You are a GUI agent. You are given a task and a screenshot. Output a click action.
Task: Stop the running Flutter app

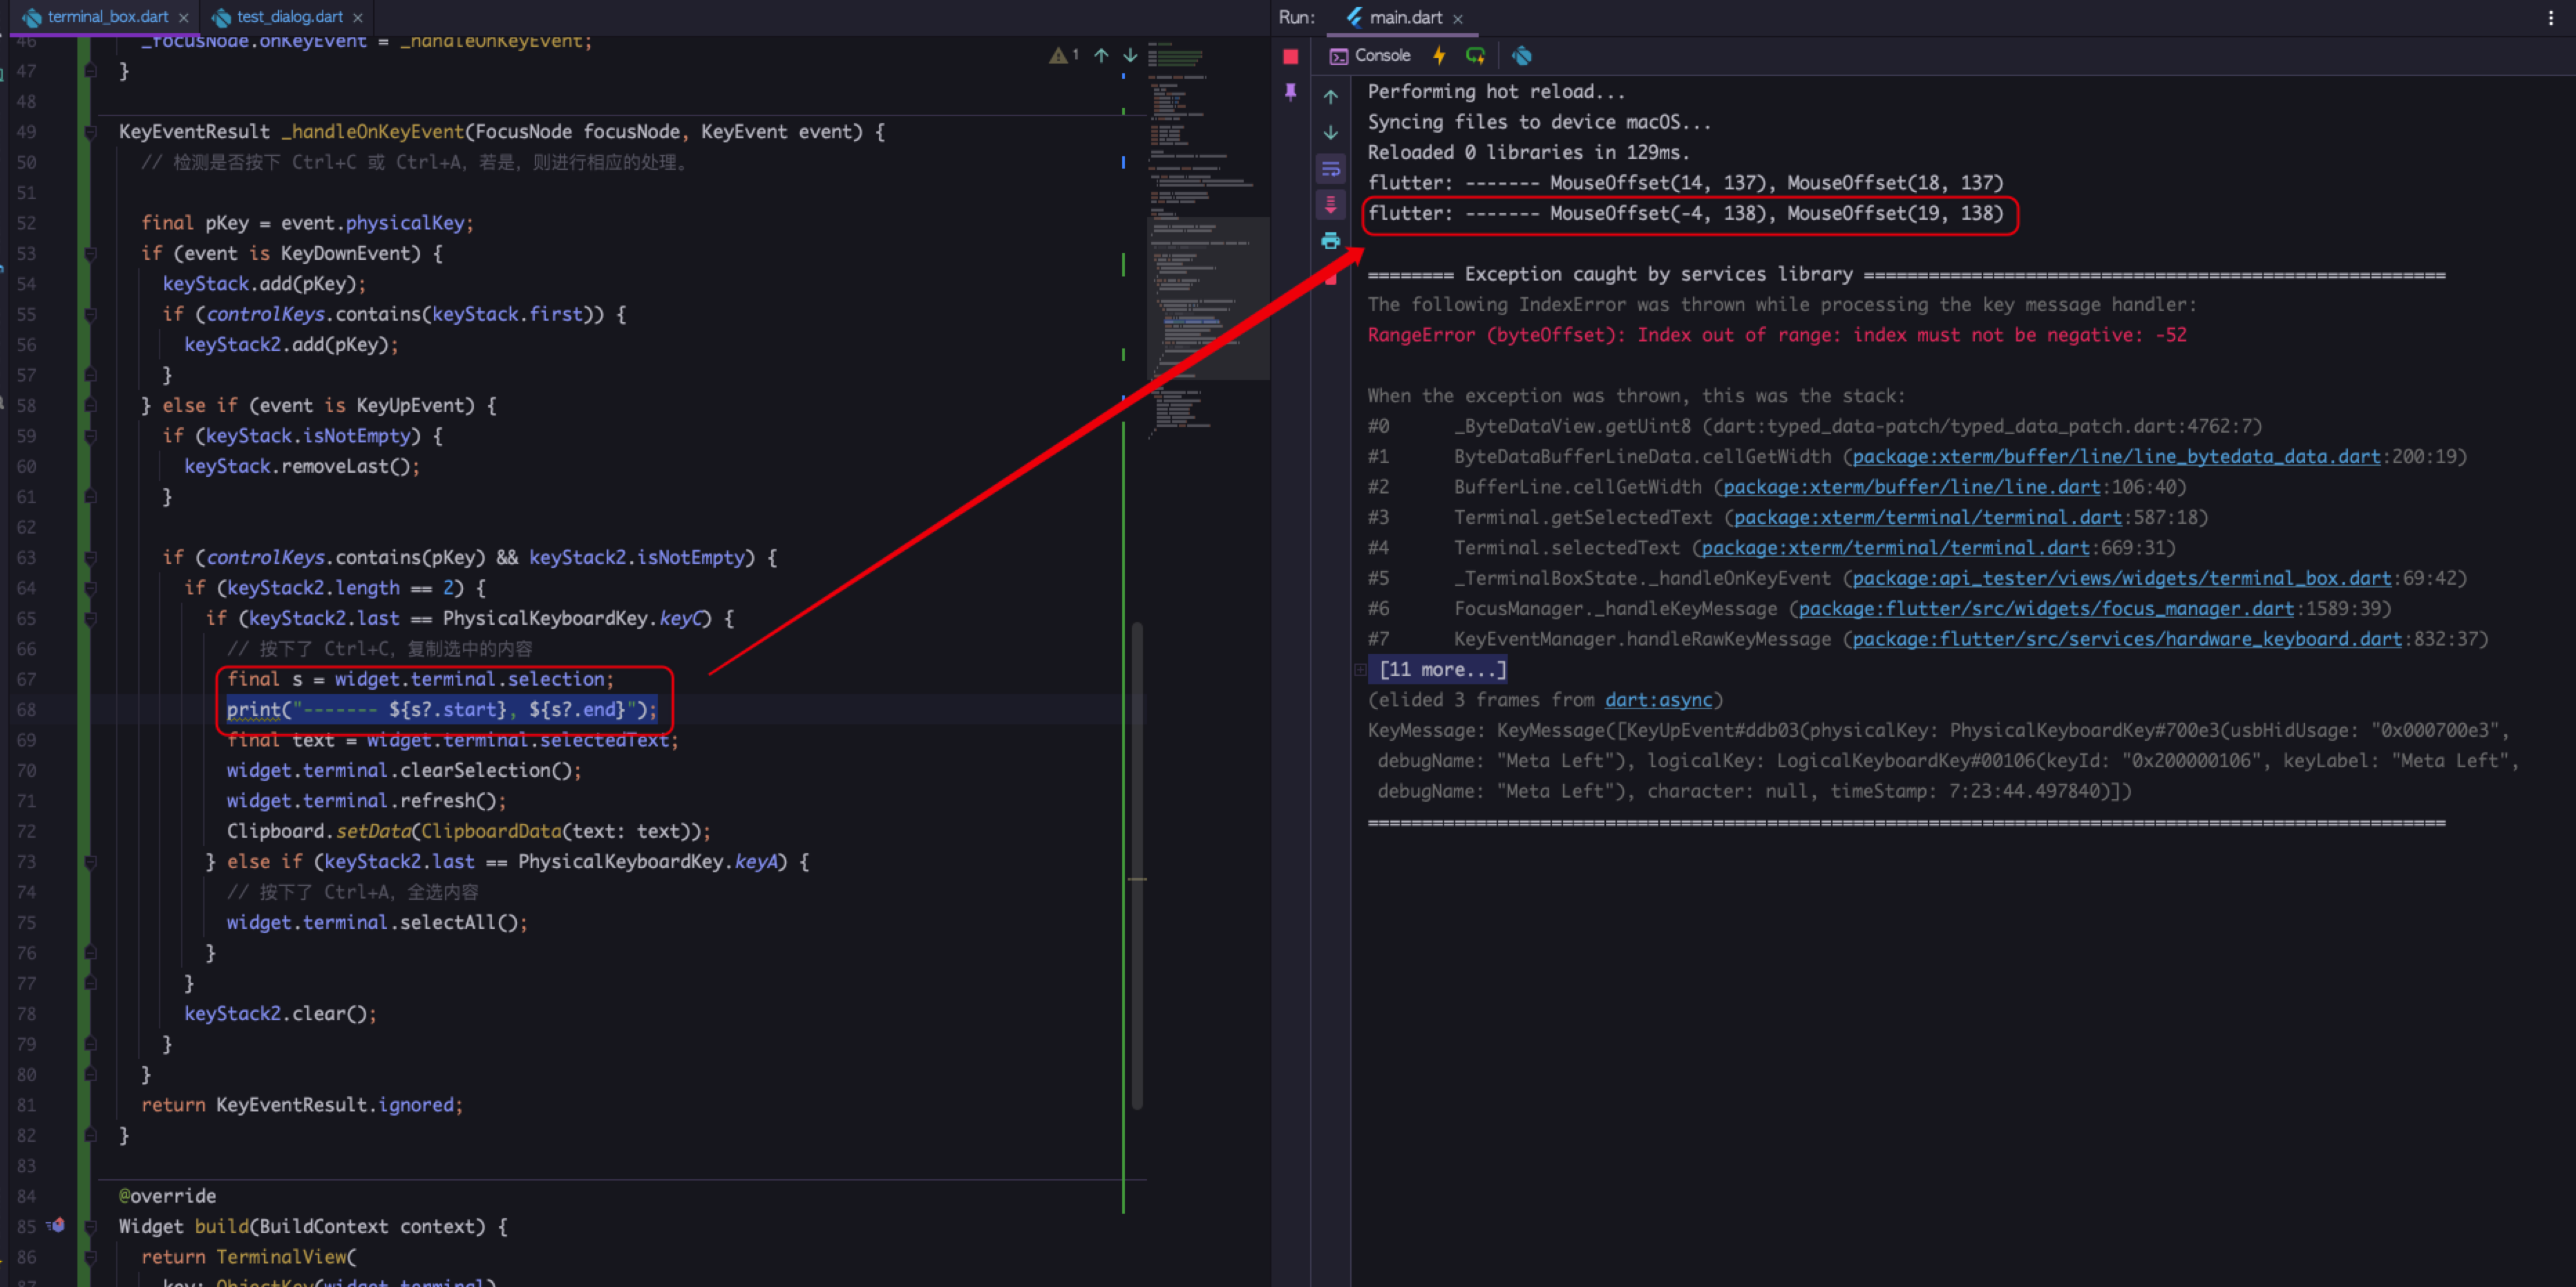coord(1290,57)
